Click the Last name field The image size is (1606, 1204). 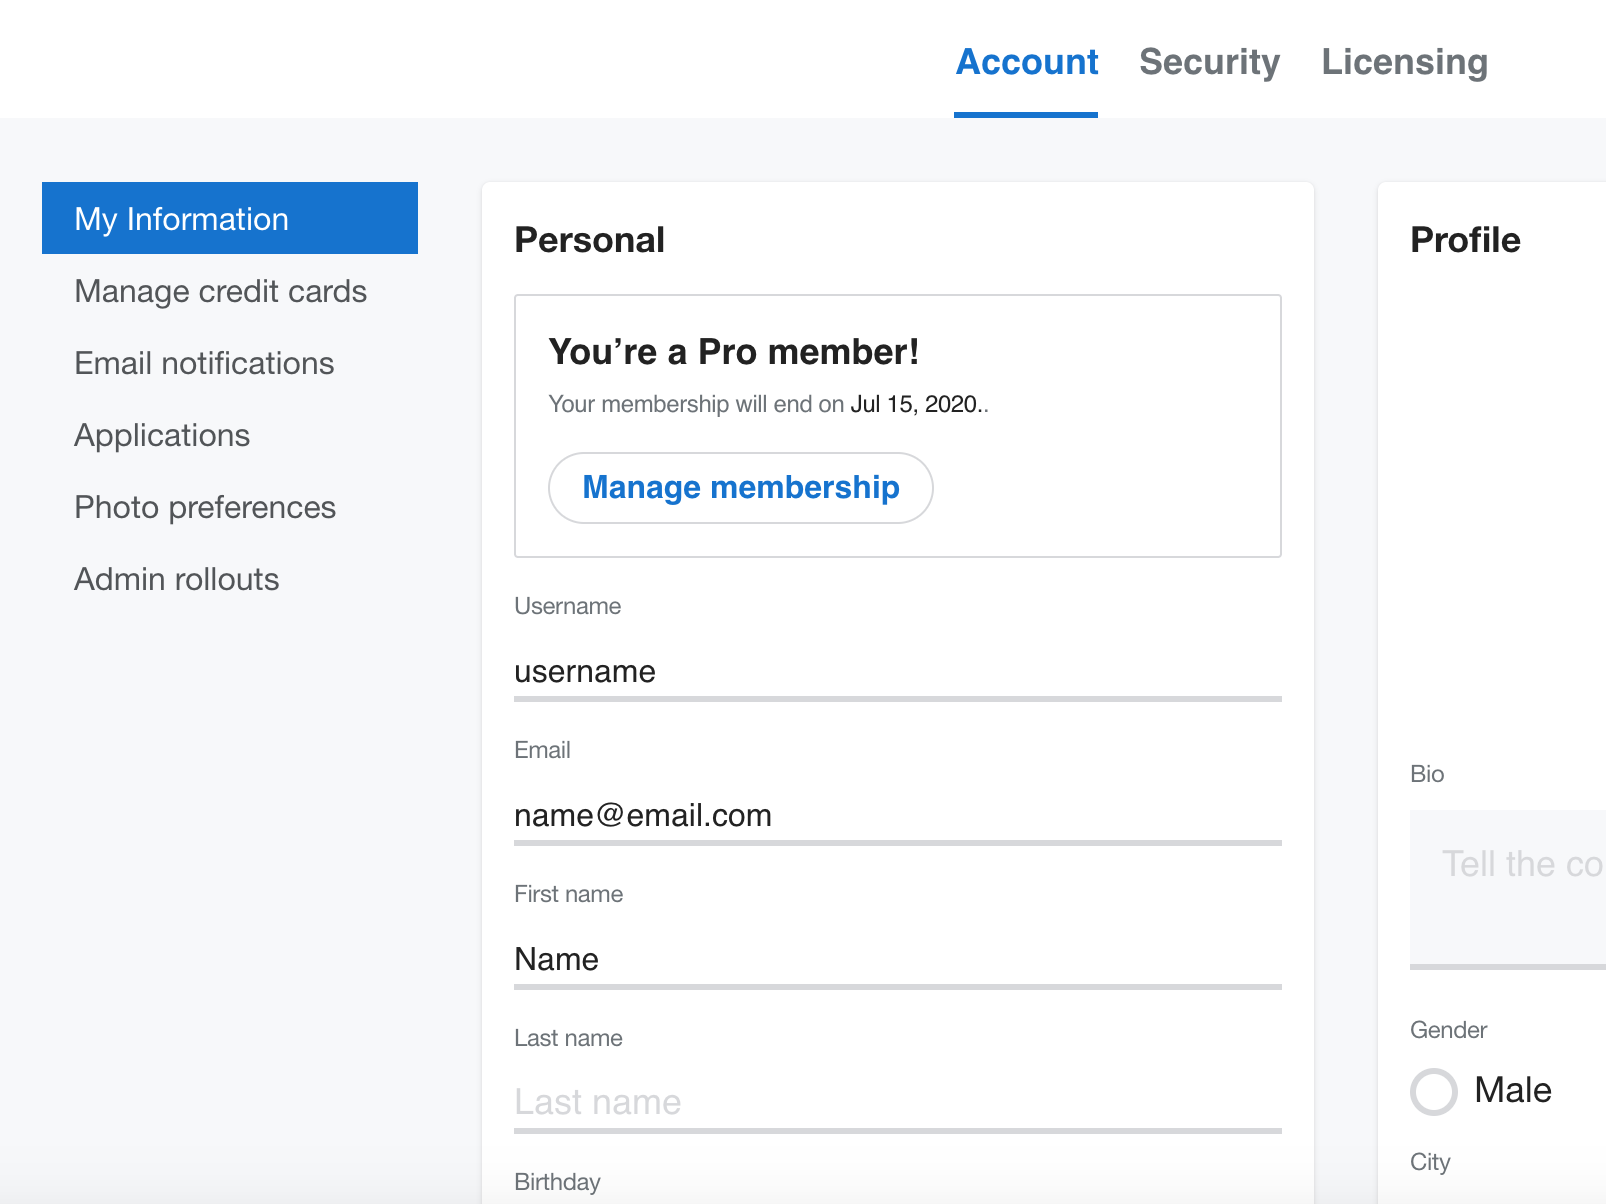[897, 1102]
